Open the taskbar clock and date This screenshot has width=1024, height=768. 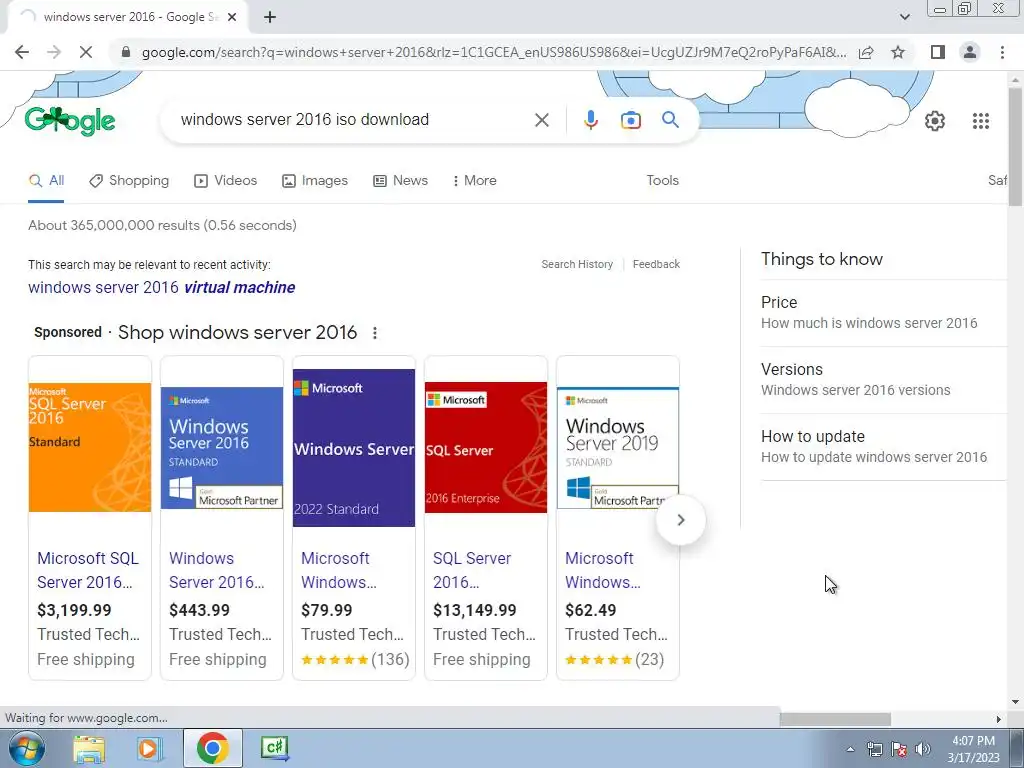[974, 749]
